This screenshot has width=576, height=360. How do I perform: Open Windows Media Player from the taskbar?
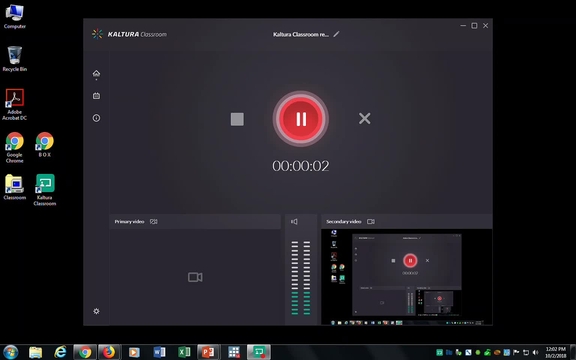coord(134,352)
